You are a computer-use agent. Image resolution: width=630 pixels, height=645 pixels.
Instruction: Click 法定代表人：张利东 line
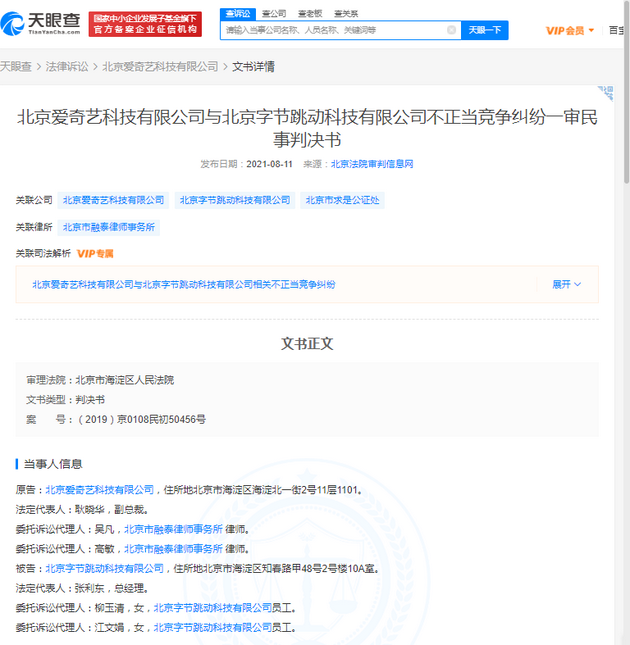pos(81,588)
